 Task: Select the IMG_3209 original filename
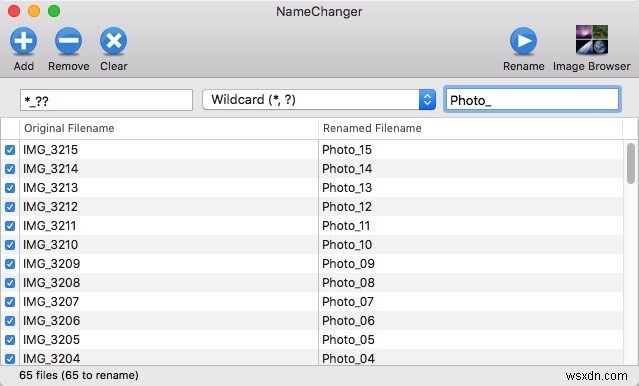pos(51,264)
